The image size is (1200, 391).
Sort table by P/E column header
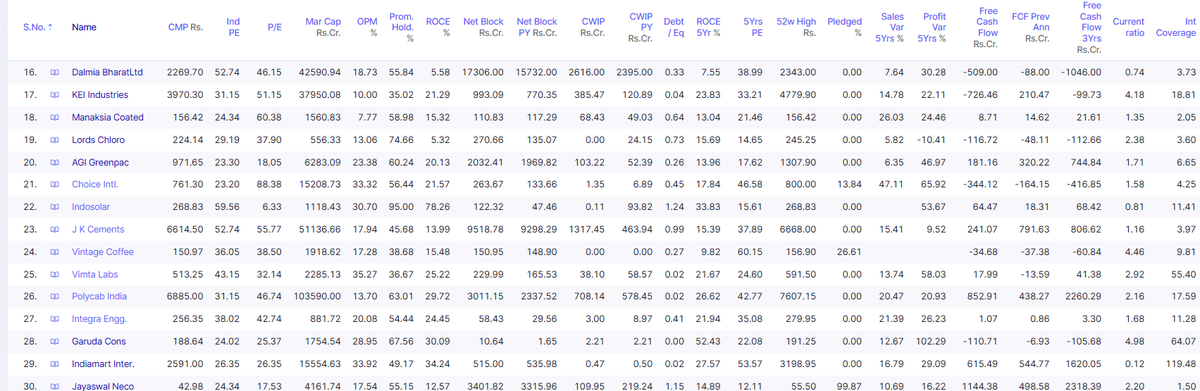click(x=274, y=27)
